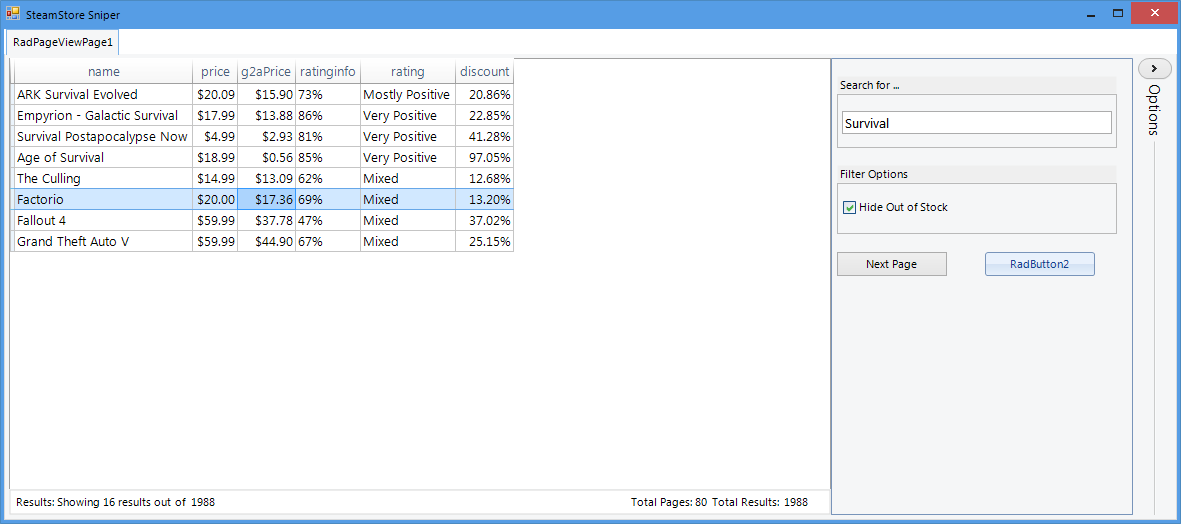Click the Mostly Positive rating cell
The height and width of the screenshot is (524, 1181).
(x=408, y=94)
